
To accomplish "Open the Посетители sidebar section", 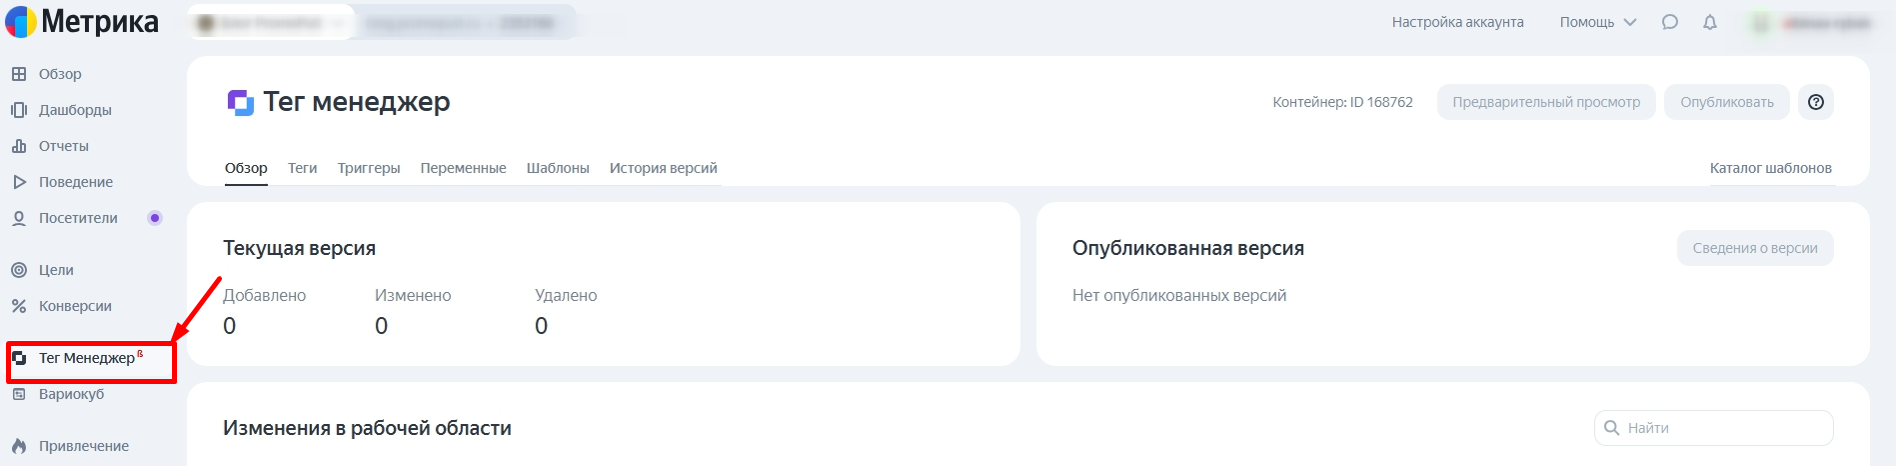I will pos(77,218).
